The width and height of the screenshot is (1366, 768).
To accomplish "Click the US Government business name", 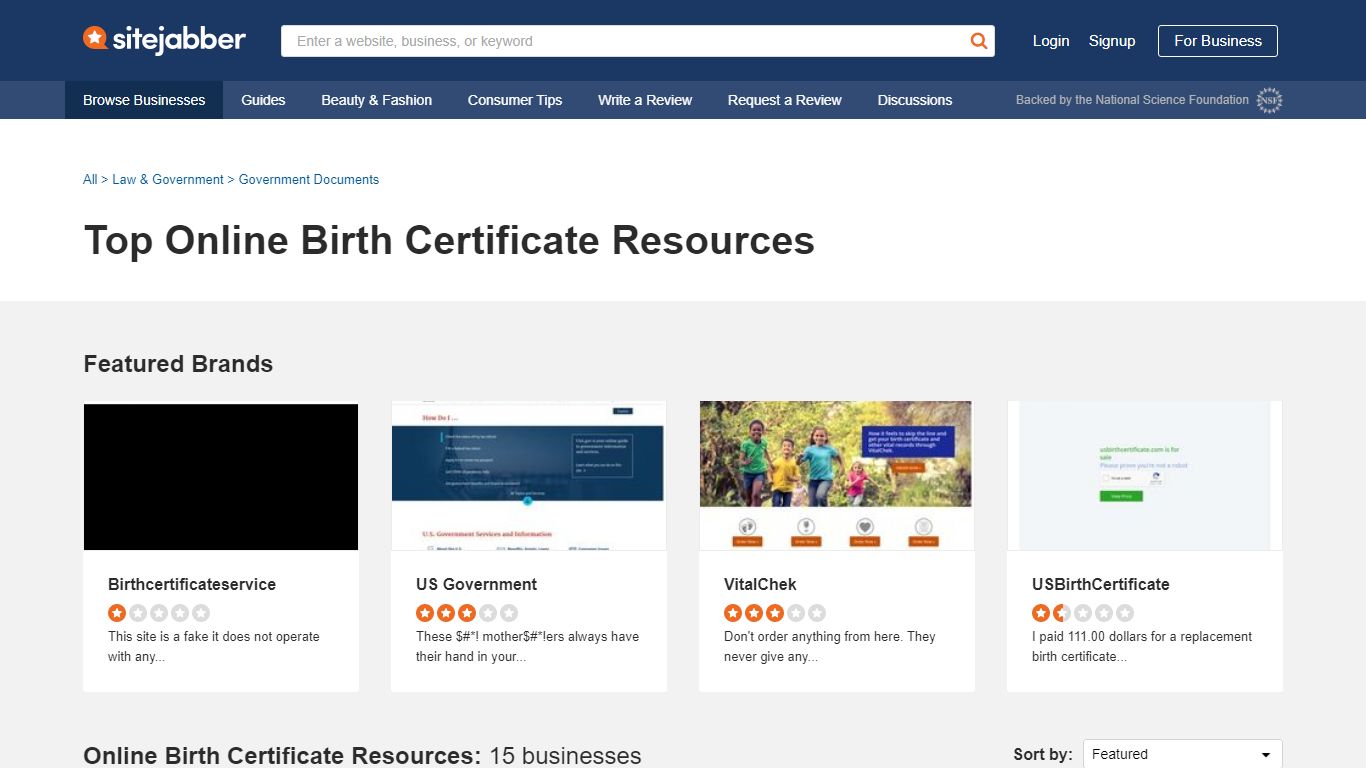I will click(477, 584).
